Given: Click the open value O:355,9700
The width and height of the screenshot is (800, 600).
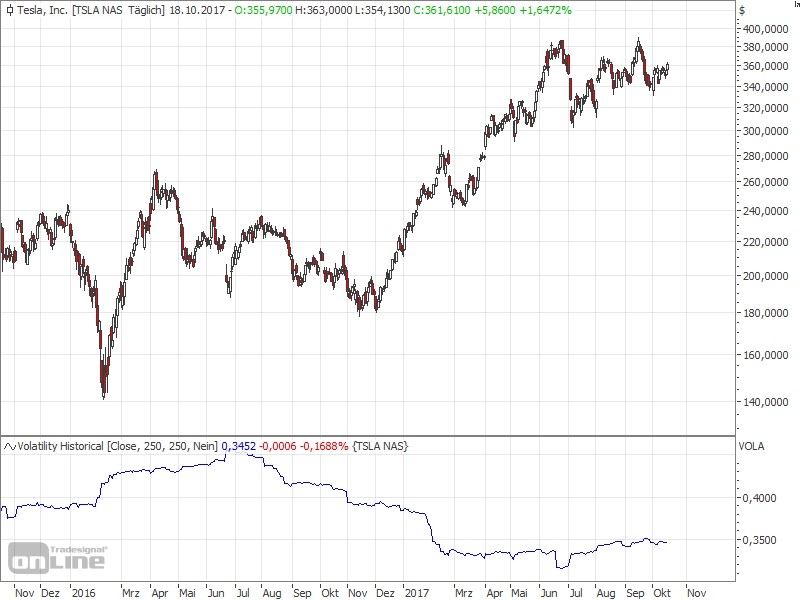Looking at the screenshot, I should point(263,10).
